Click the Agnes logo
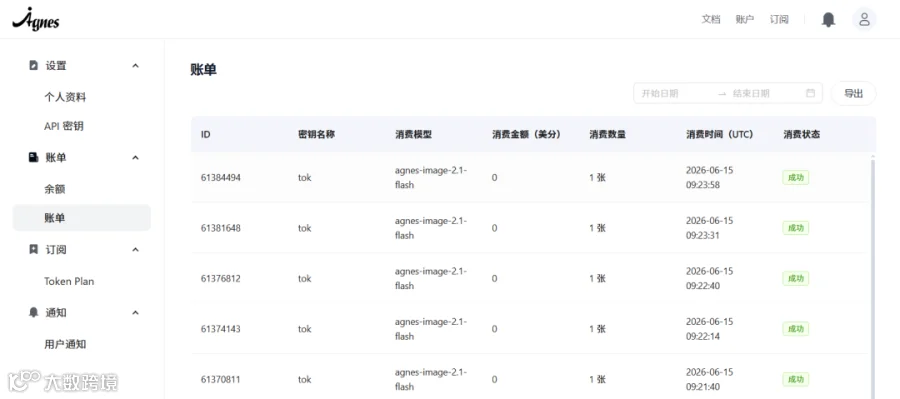This screenshot has width=900, height=399. (36, 20)
